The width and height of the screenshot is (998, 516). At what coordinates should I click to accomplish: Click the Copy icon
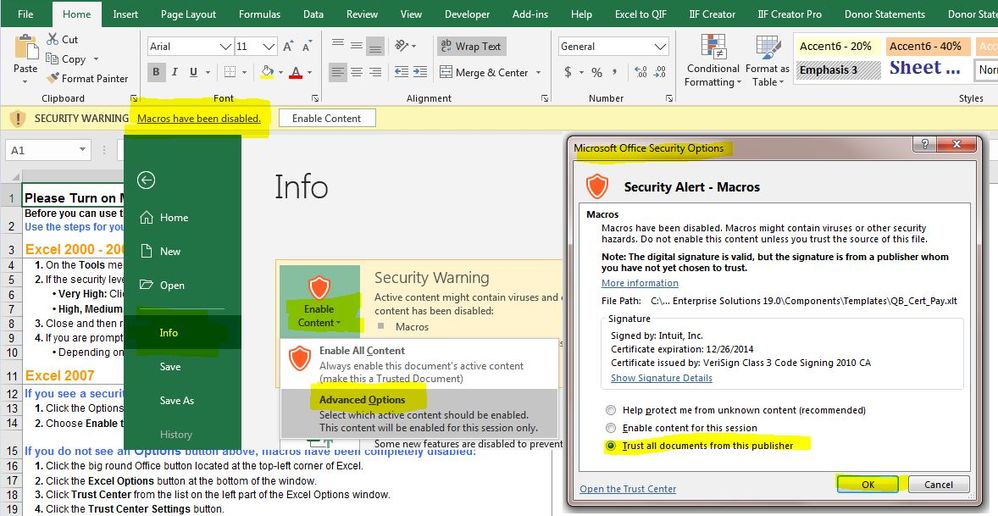point(52,59)
